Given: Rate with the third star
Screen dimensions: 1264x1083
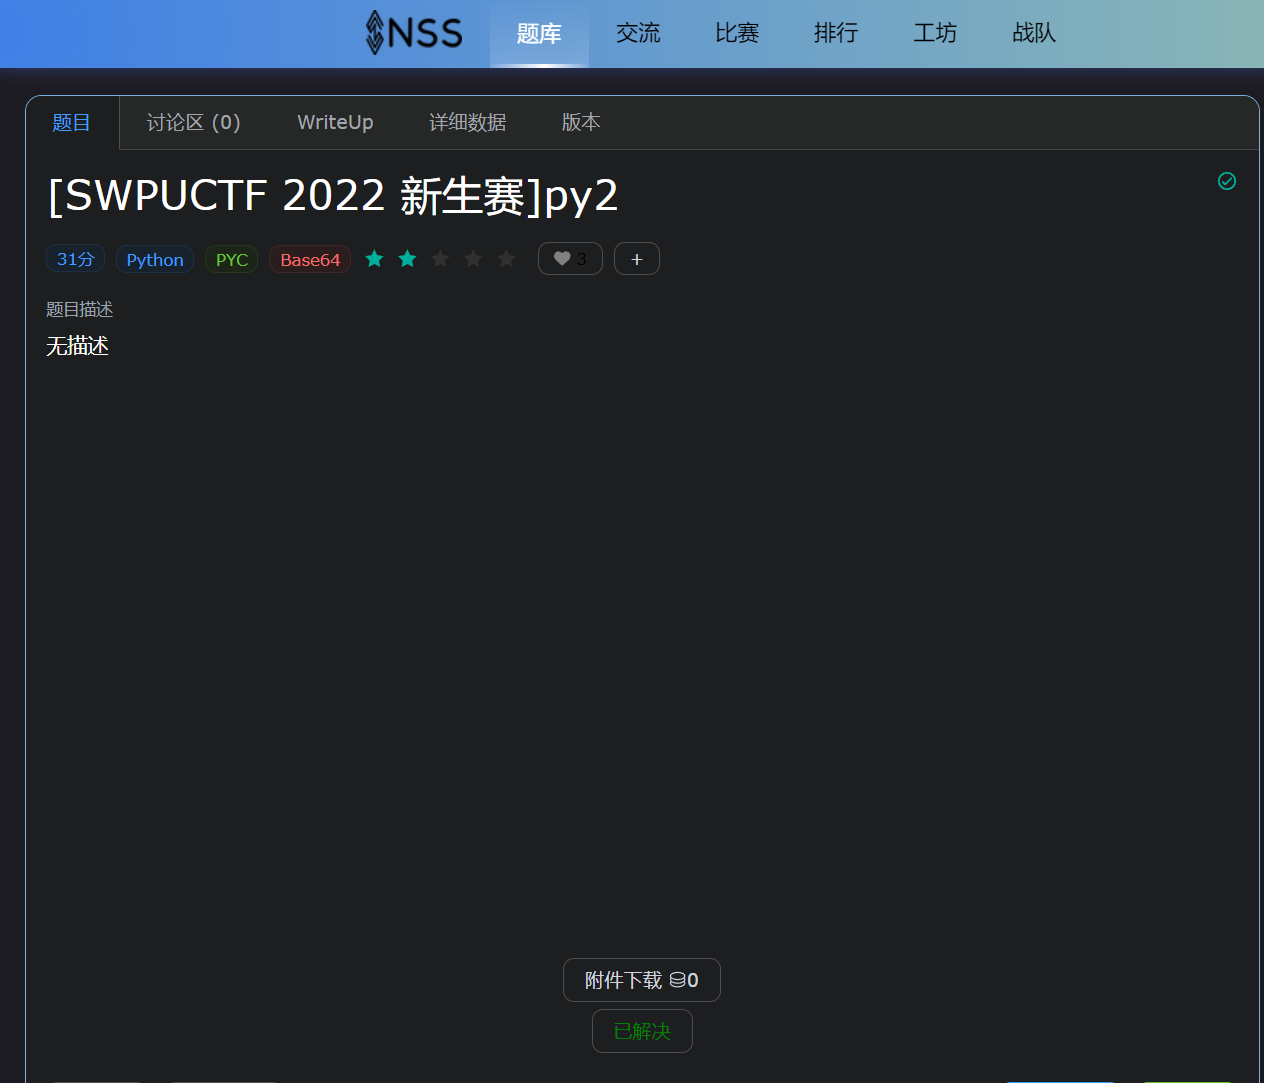Looking at the screenshot, I should pos(441,259).
